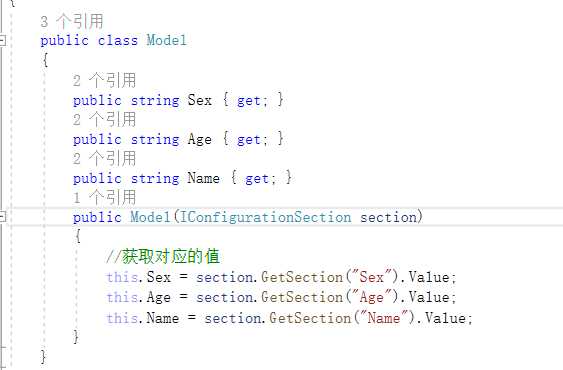Click the "Sex" string literal
This screenshot has width=563, height=370.
[372, 277]
